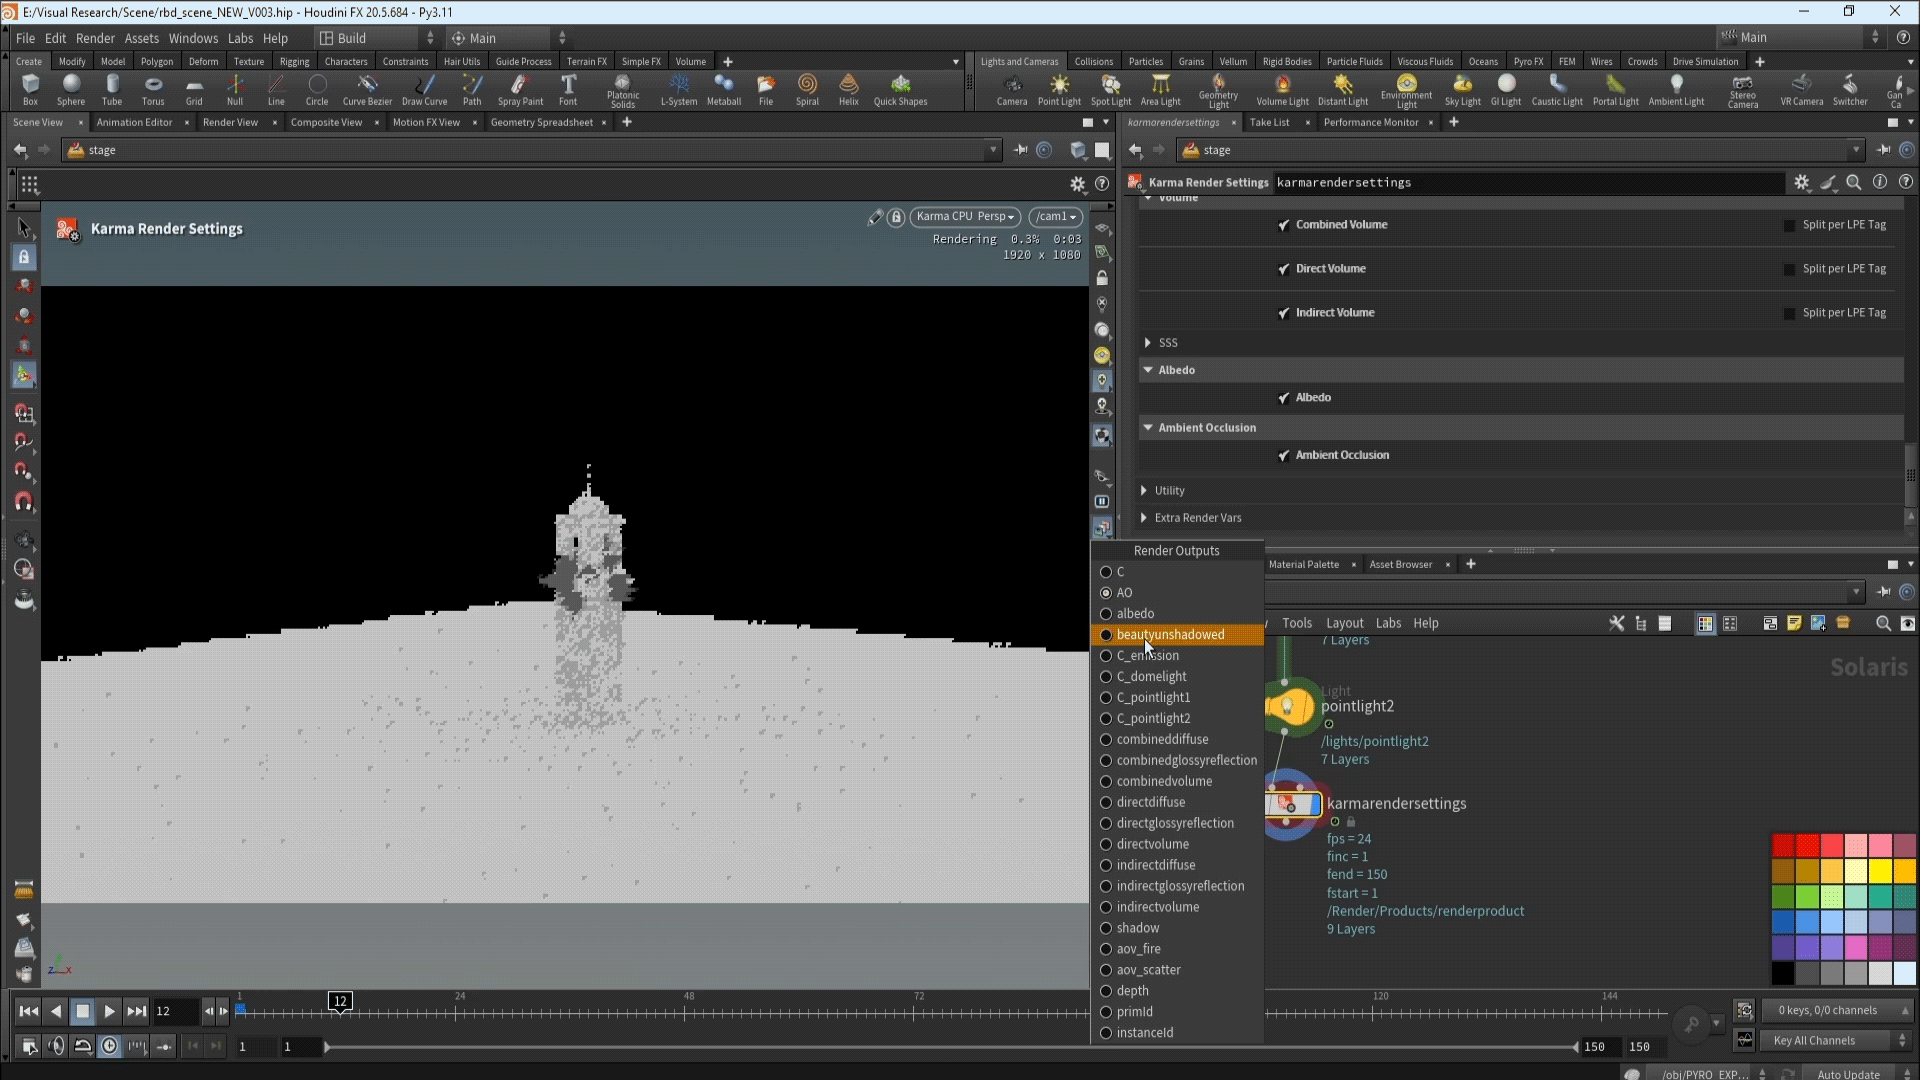Switch to the Geometry Spreadsheet tab
The height and width of the screenshot is (1080, 1920).
[x=541, y=122]
